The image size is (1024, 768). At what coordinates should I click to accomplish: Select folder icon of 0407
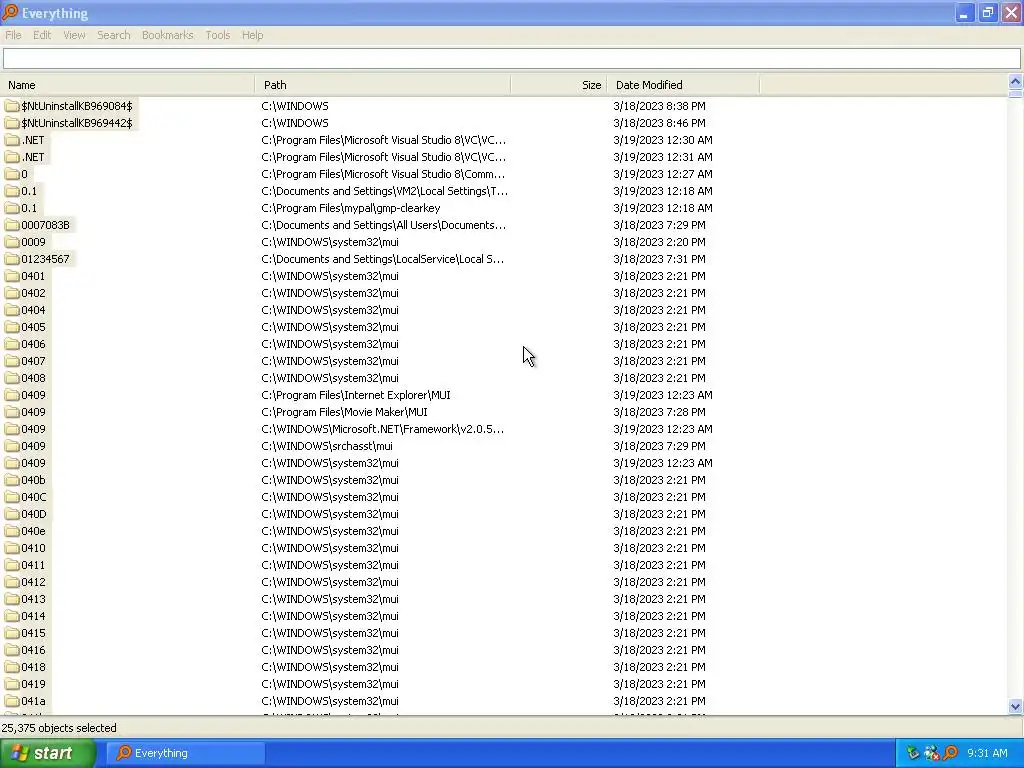[12, 360]
